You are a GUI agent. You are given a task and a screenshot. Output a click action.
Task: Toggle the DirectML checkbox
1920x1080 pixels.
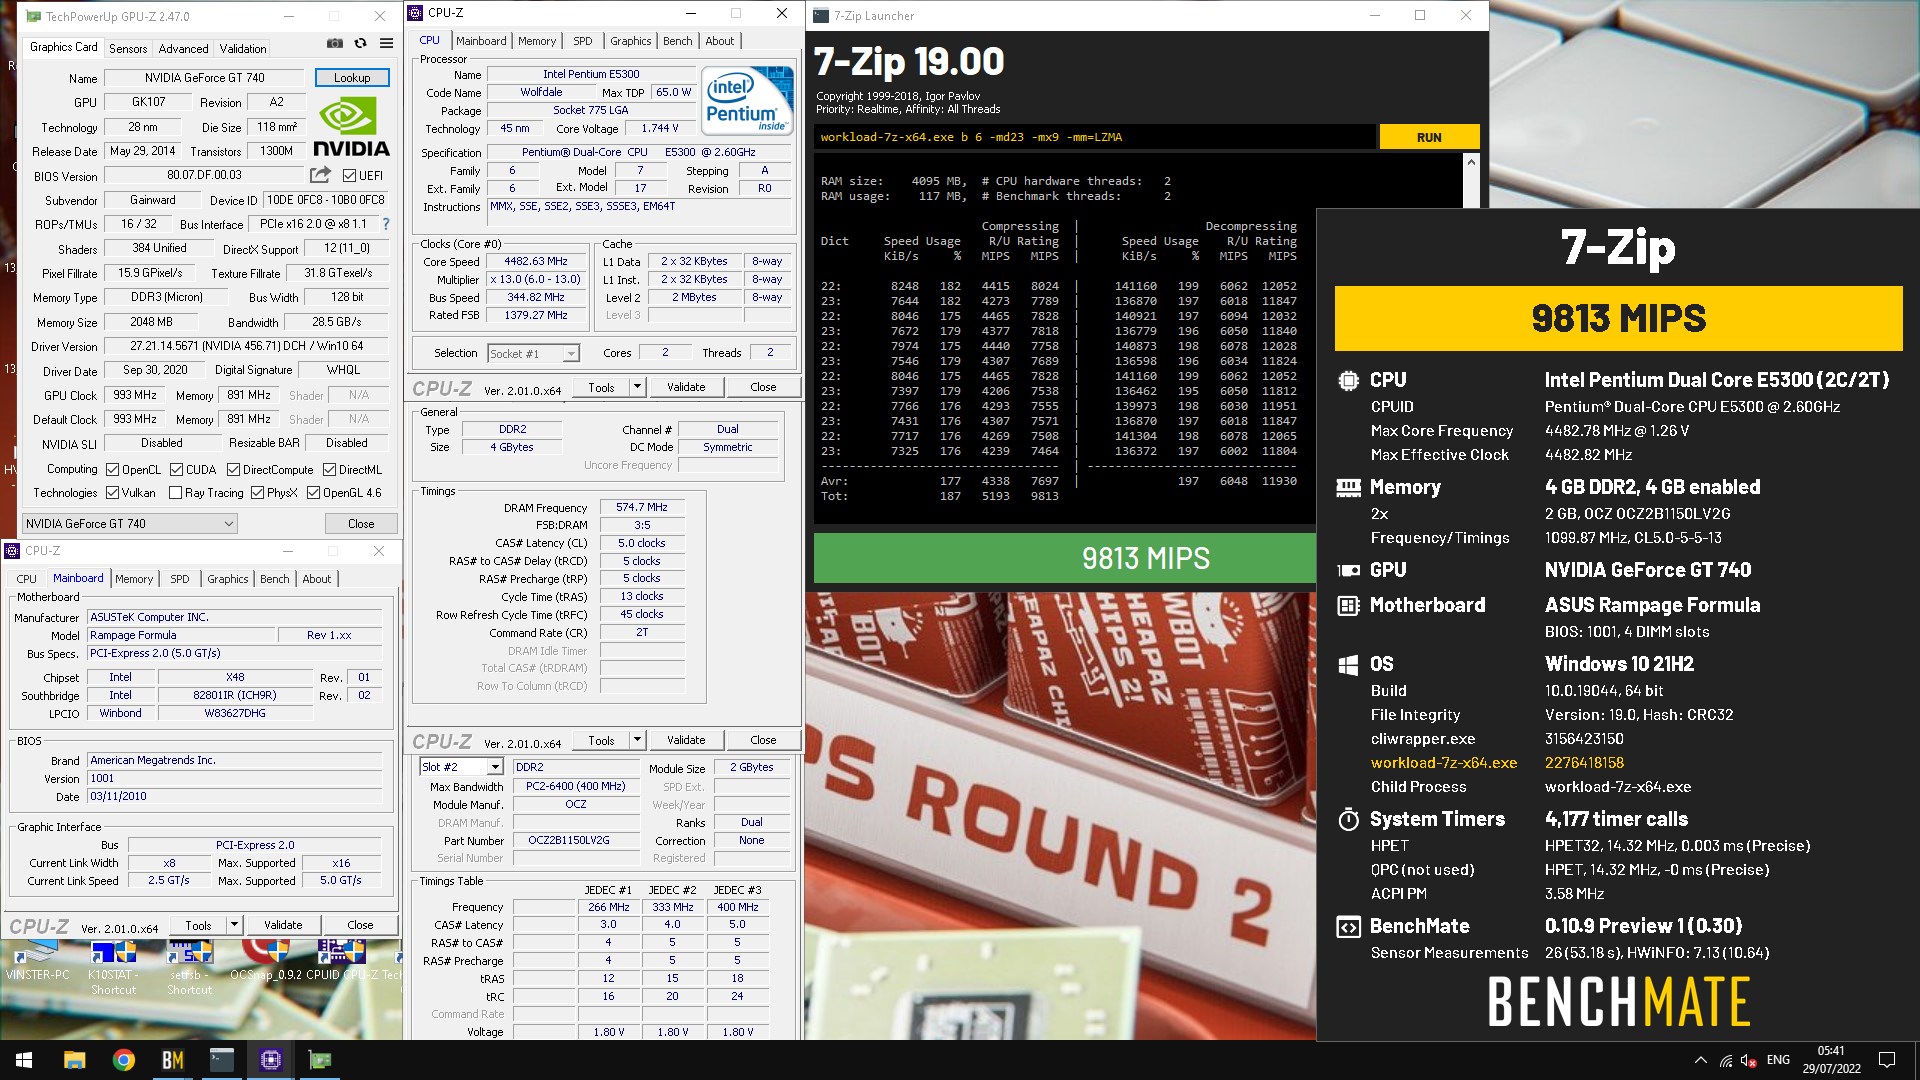pyautogui.click(x=329, y=469)
